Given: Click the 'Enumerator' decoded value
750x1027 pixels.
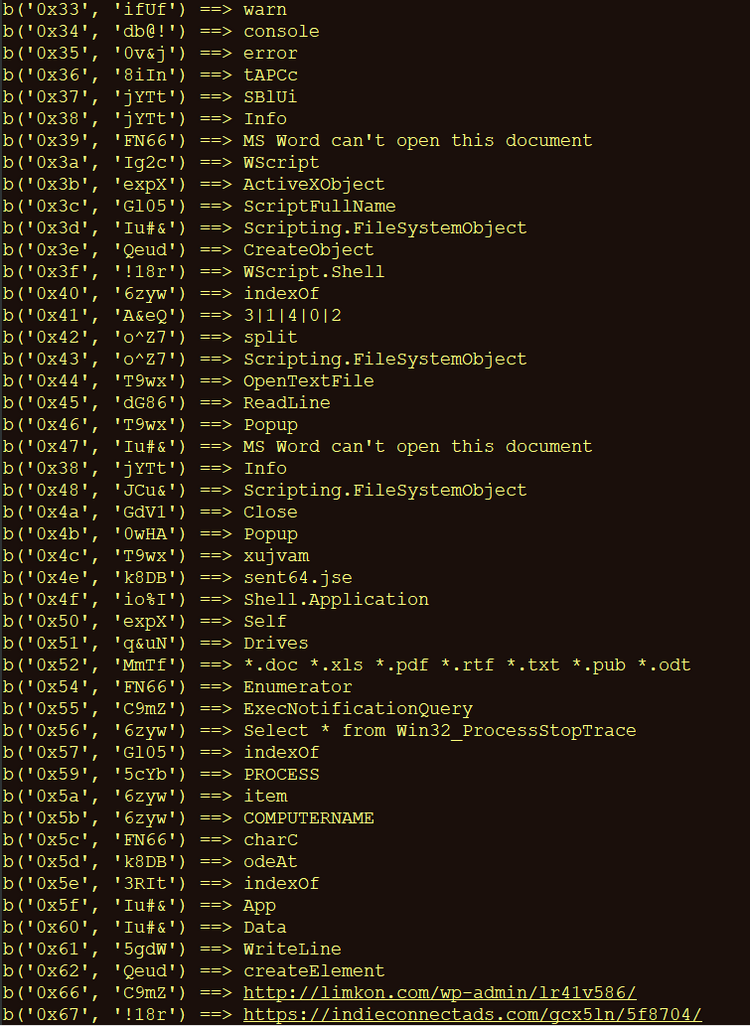Looking at the screenshot, I should pos(297,687).
